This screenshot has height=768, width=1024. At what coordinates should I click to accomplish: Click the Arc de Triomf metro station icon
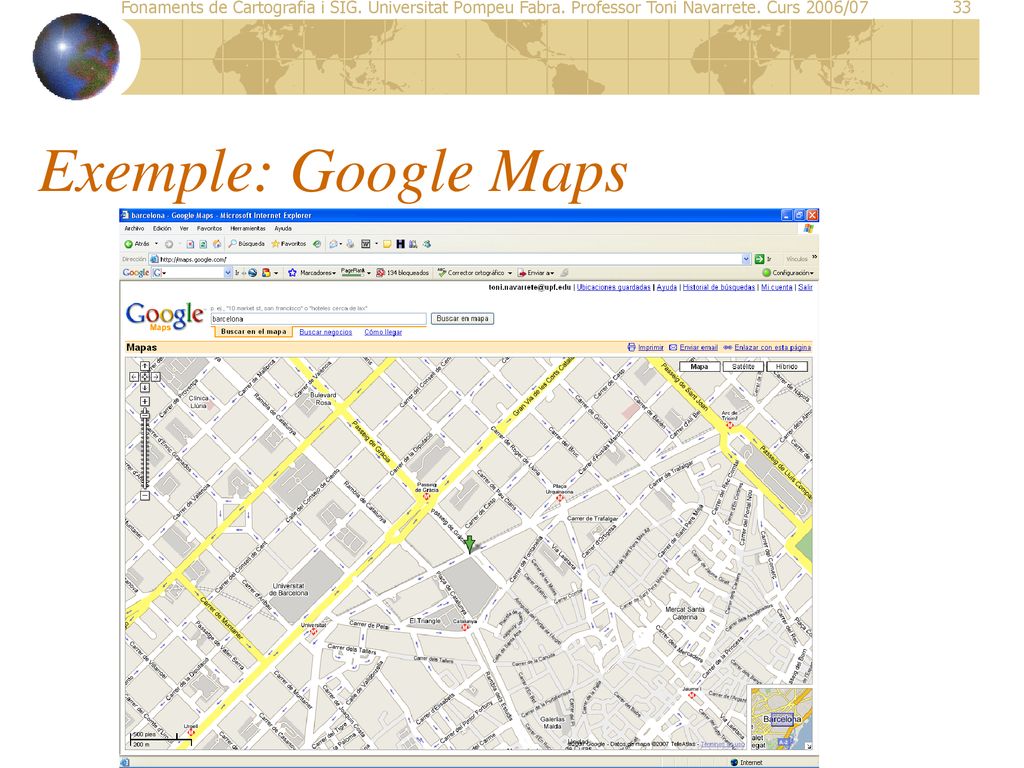tap(730, 425)
